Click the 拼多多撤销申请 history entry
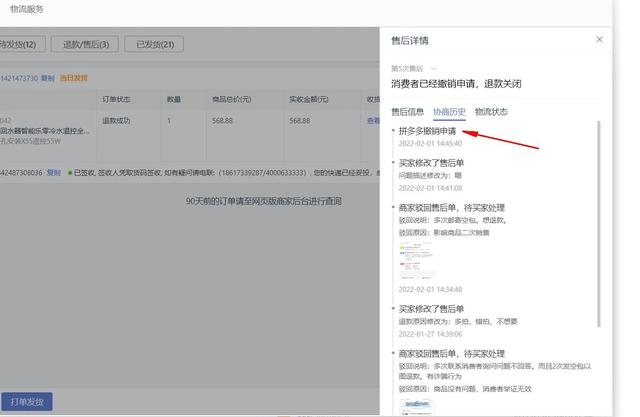This screenshot has height=417, width=640. pyautogui.click(x=427, y=131)
